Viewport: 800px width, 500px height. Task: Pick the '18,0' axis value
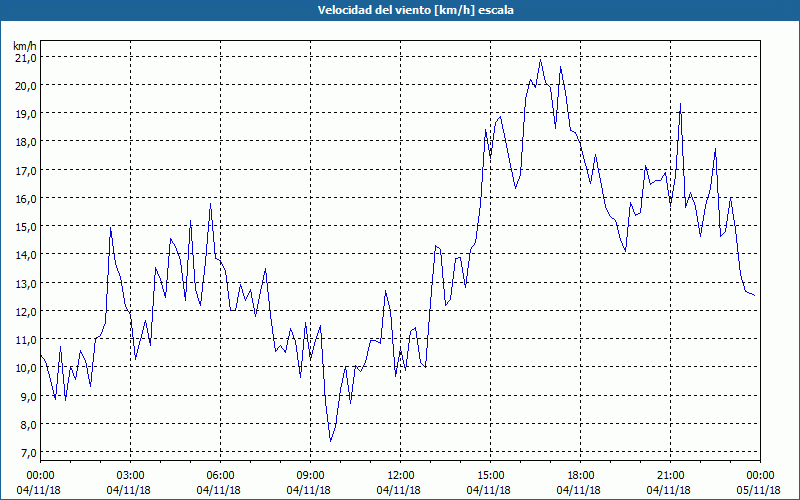pos(26,142)
